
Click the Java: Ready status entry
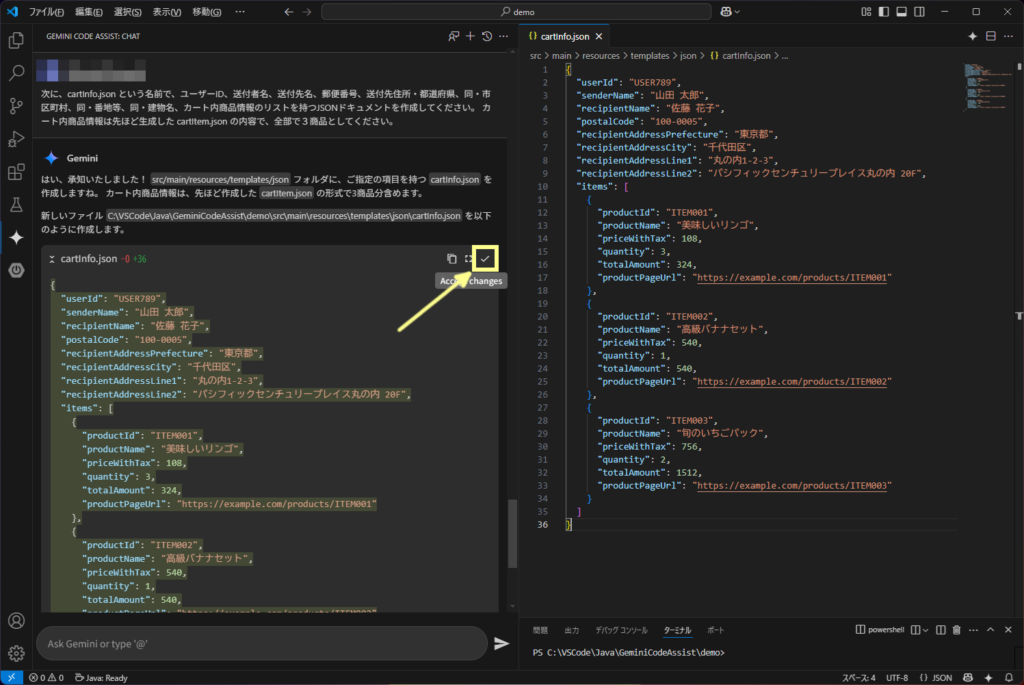coord(101,678)
